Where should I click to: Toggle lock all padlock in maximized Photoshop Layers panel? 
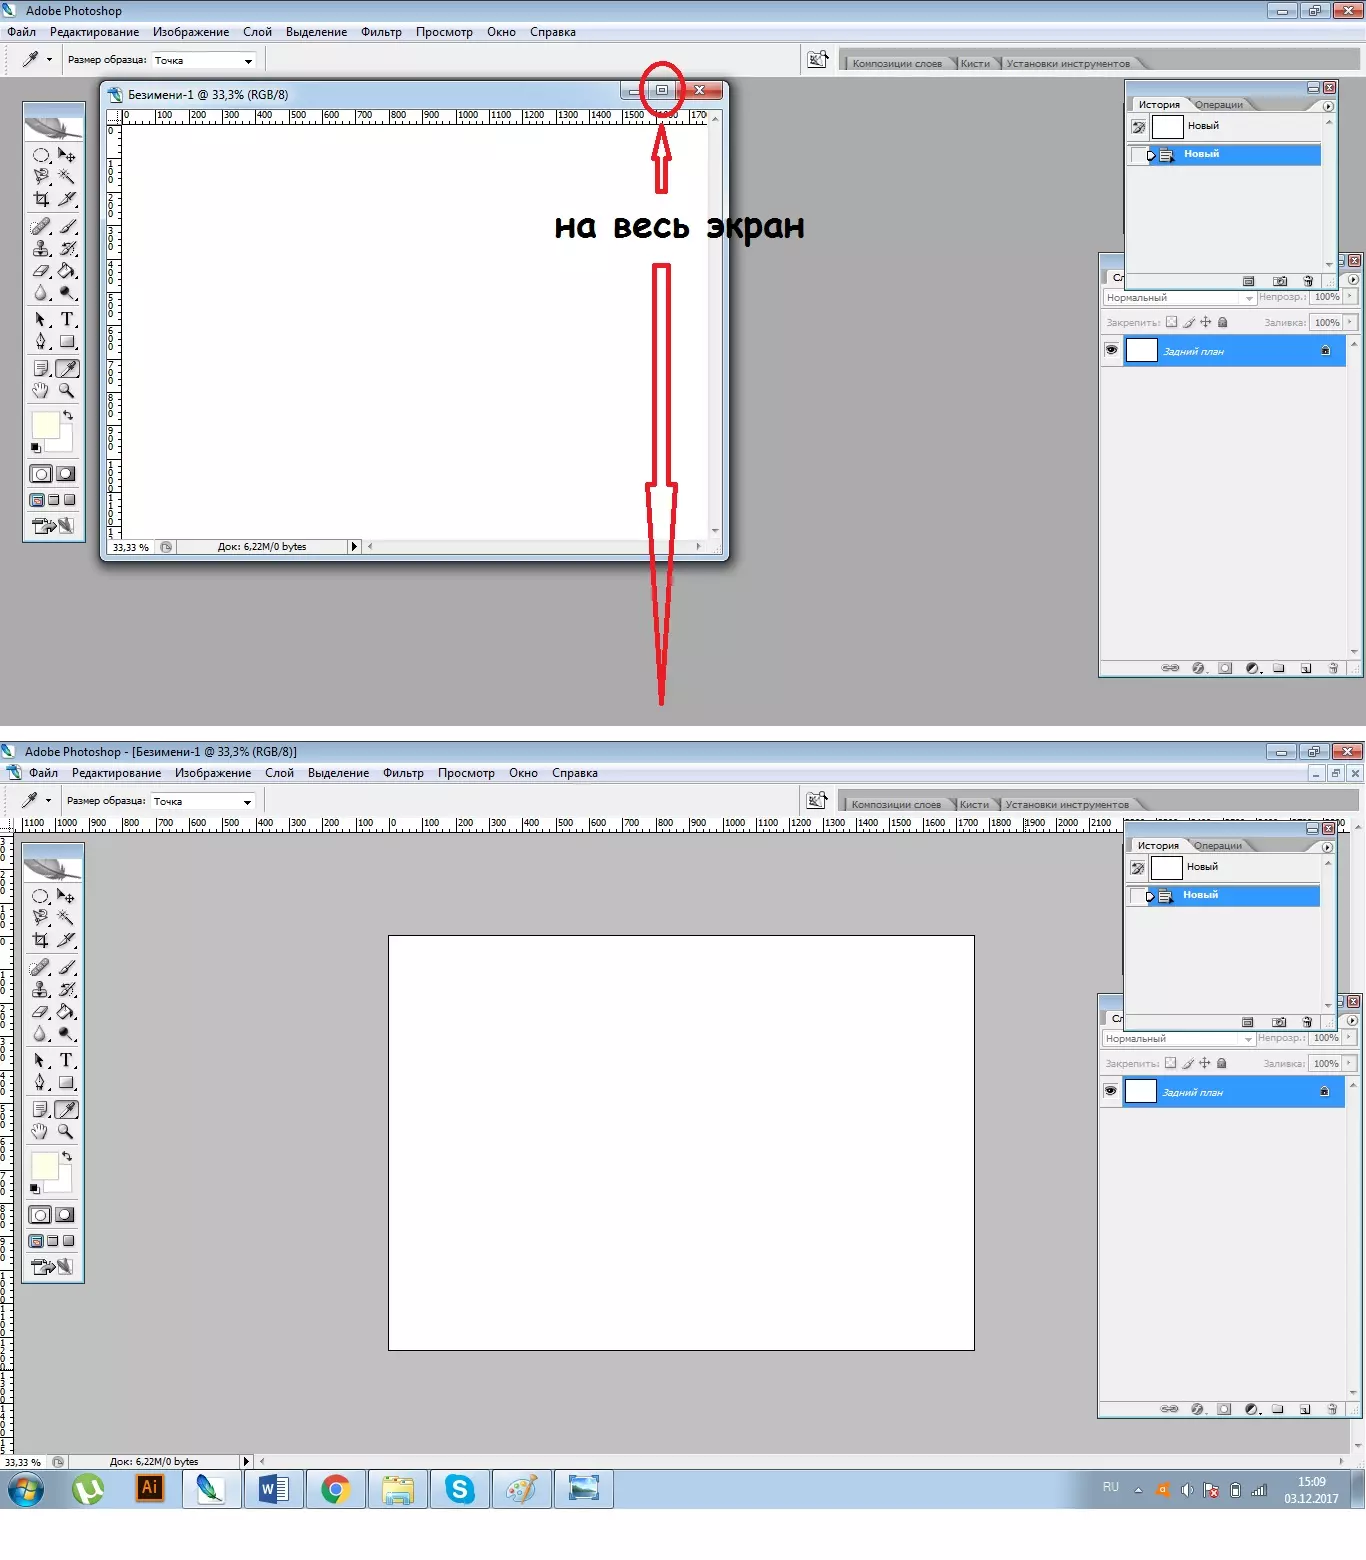tap(1221, 1063)
